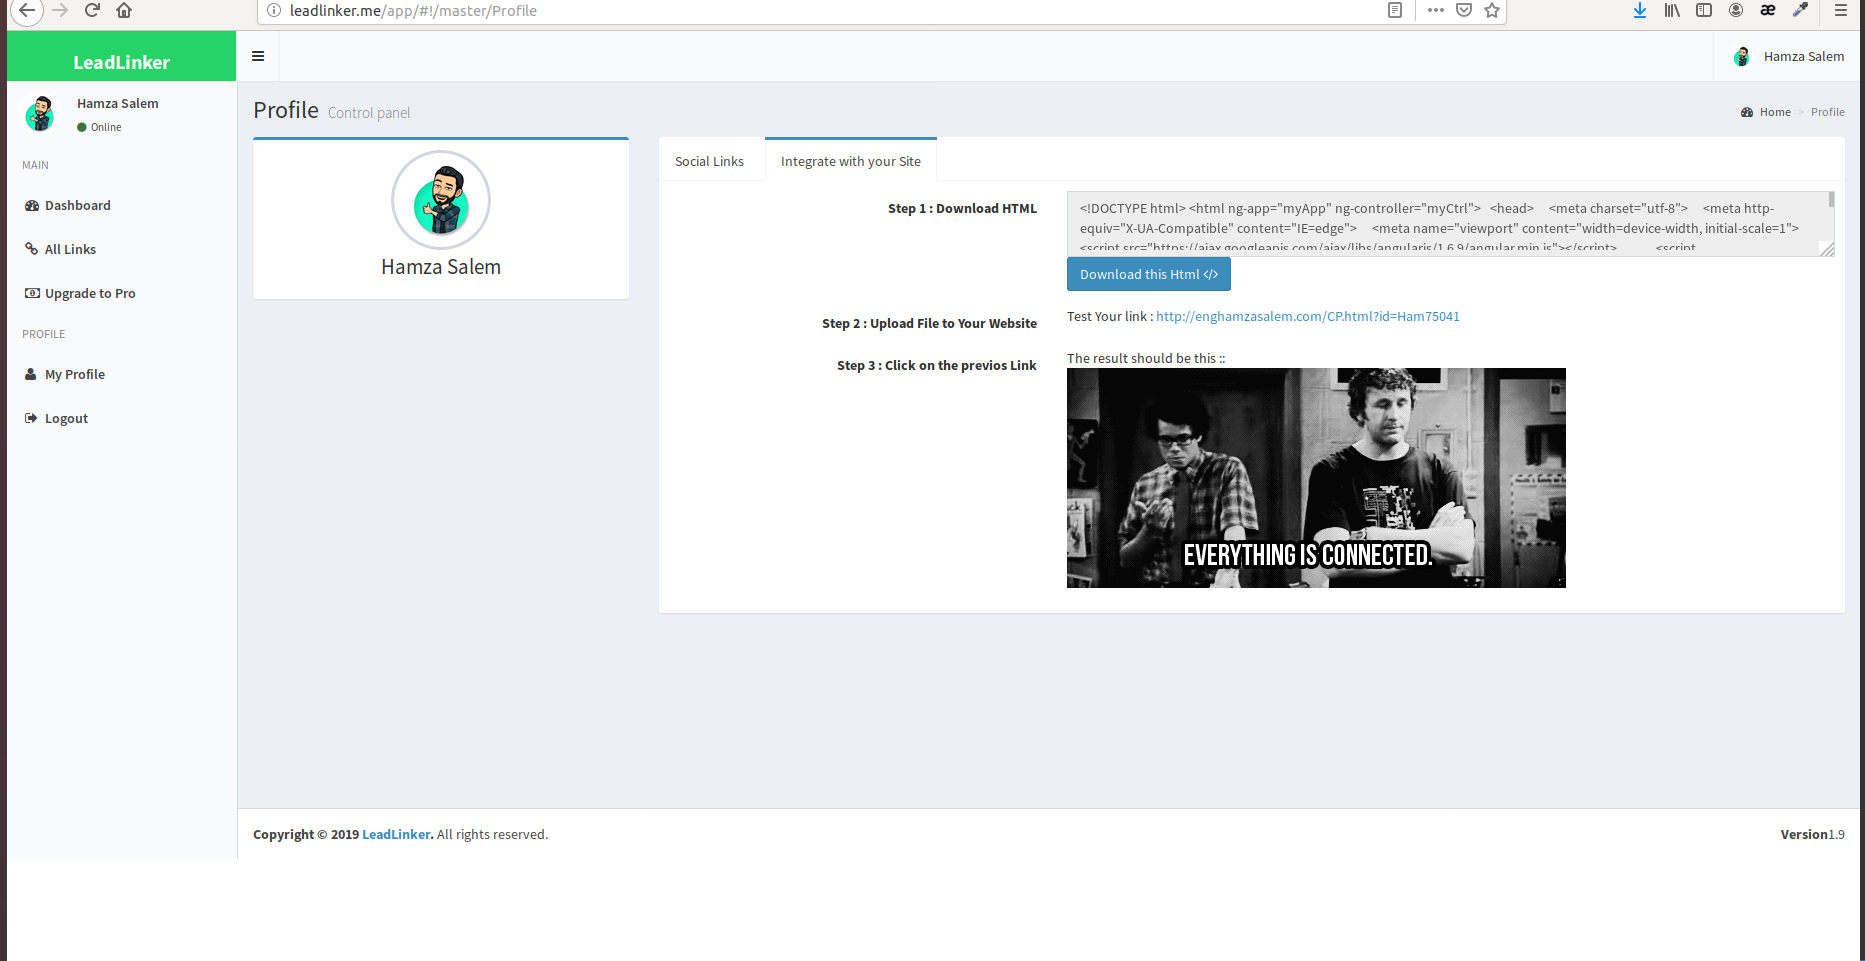The height and width of the screenshot is (961, 1865).
Task: Click the 'æ' extension icon
Action: click(x=1768, y=10)
